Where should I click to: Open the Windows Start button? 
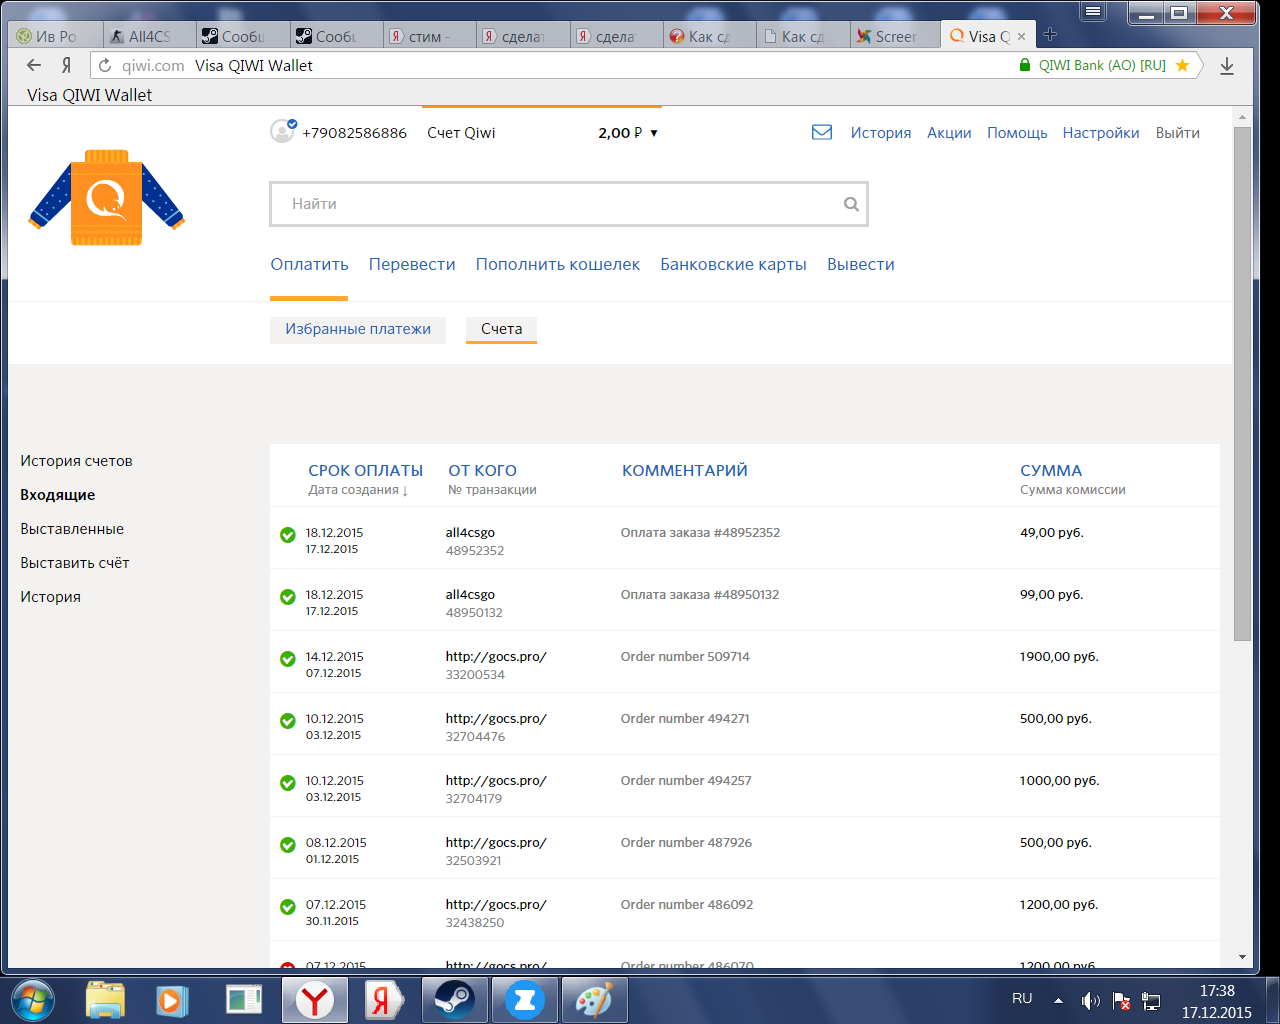click(33, 999)
